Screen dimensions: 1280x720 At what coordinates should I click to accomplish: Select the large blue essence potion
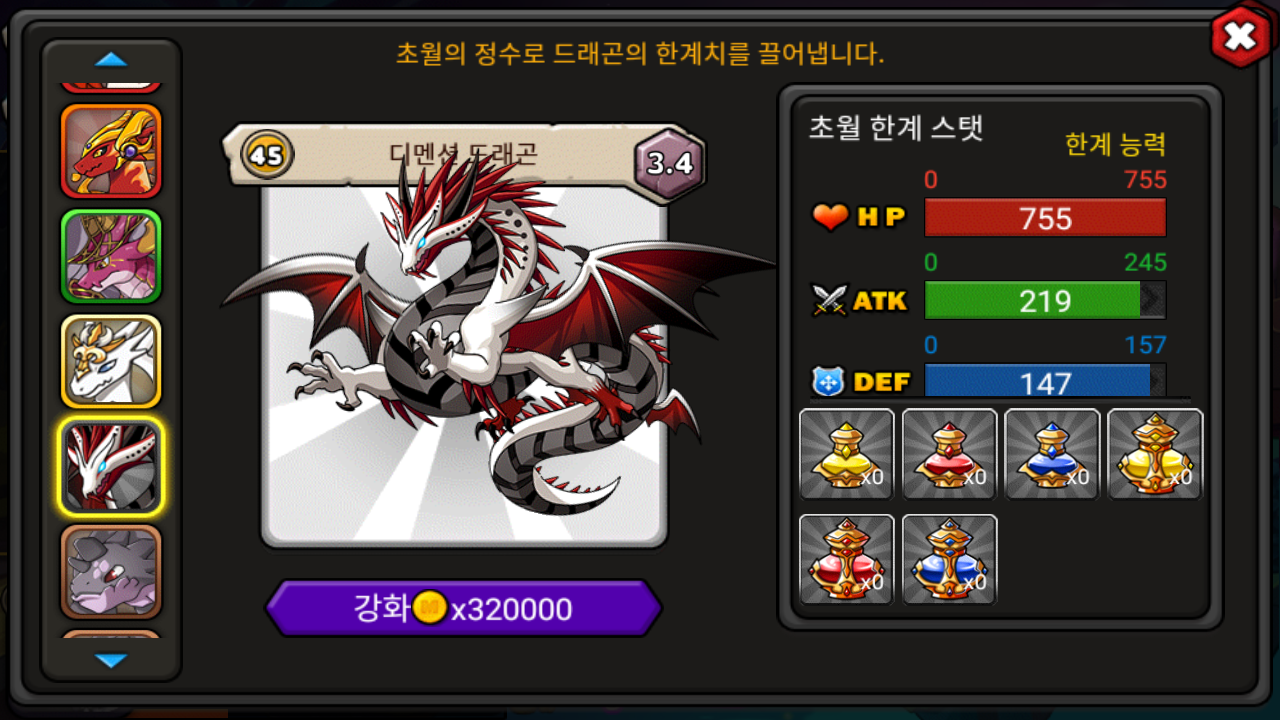[950, 560]
